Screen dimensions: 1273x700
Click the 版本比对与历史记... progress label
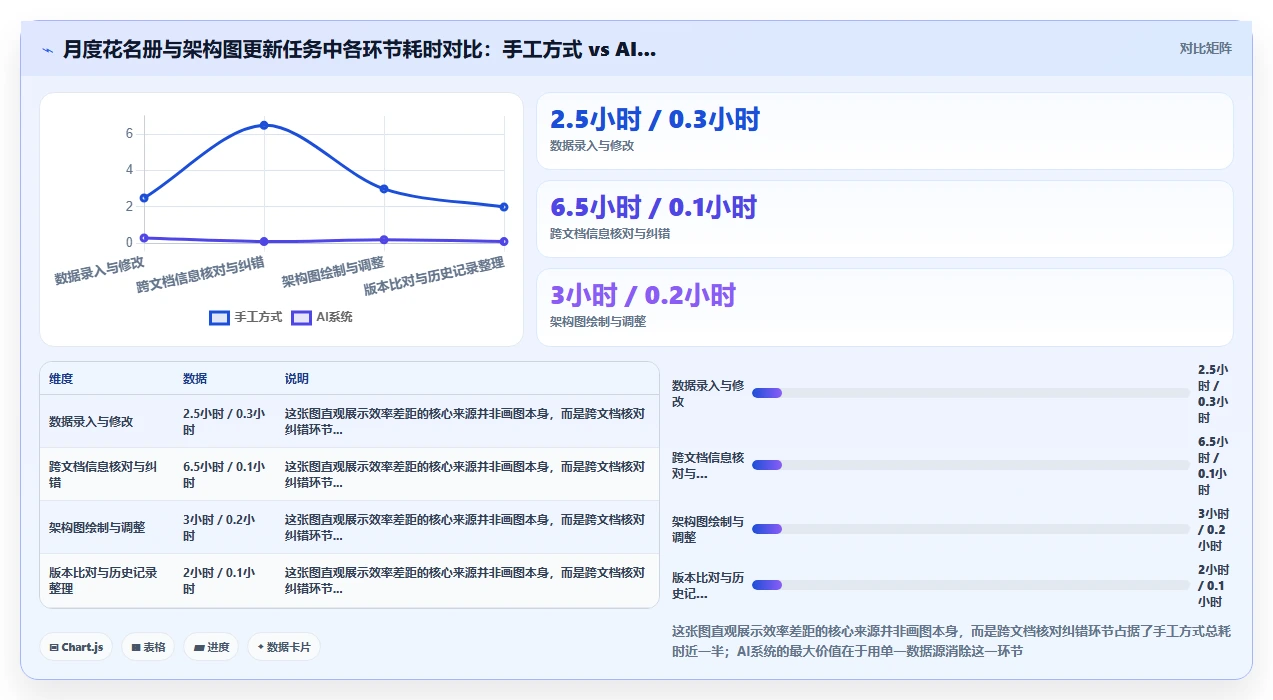[708, 586]
